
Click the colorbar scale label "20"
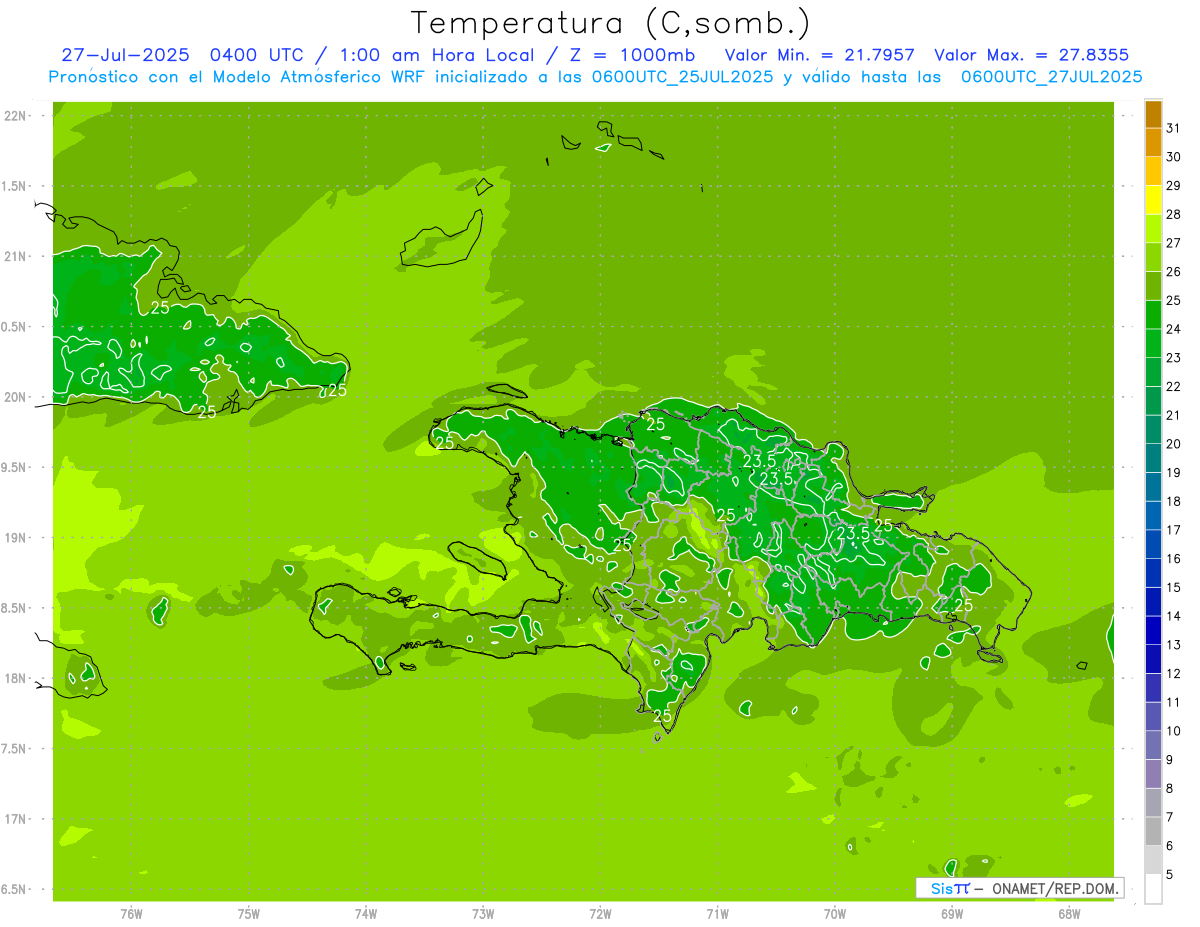click(x=1174, y=444)
